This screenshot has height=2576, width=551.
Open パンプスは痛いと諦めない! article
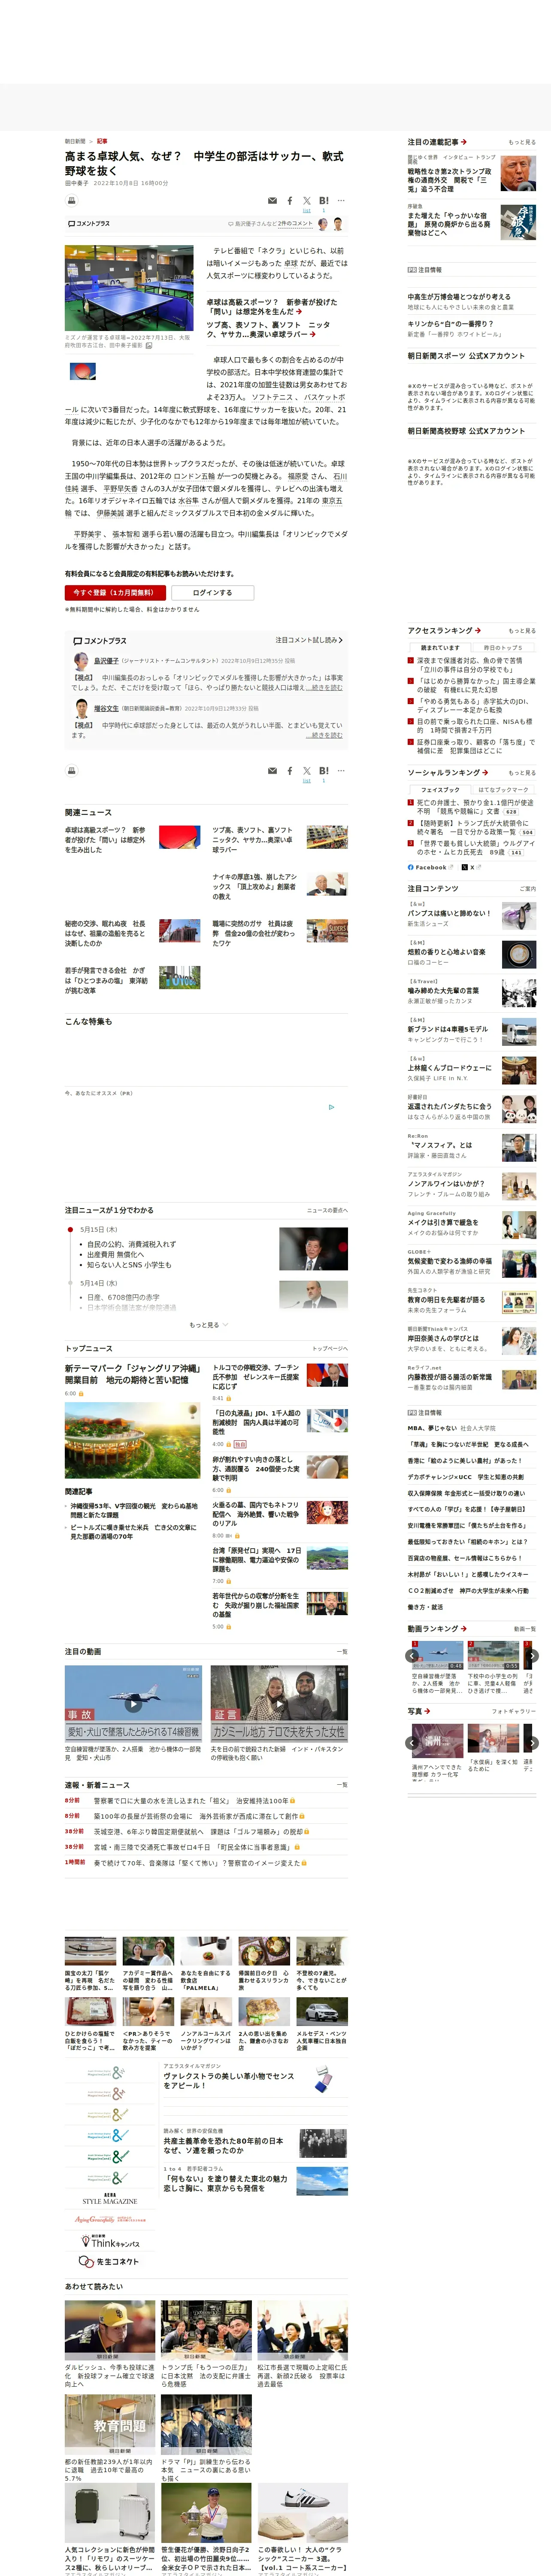[x=449, y=913]
